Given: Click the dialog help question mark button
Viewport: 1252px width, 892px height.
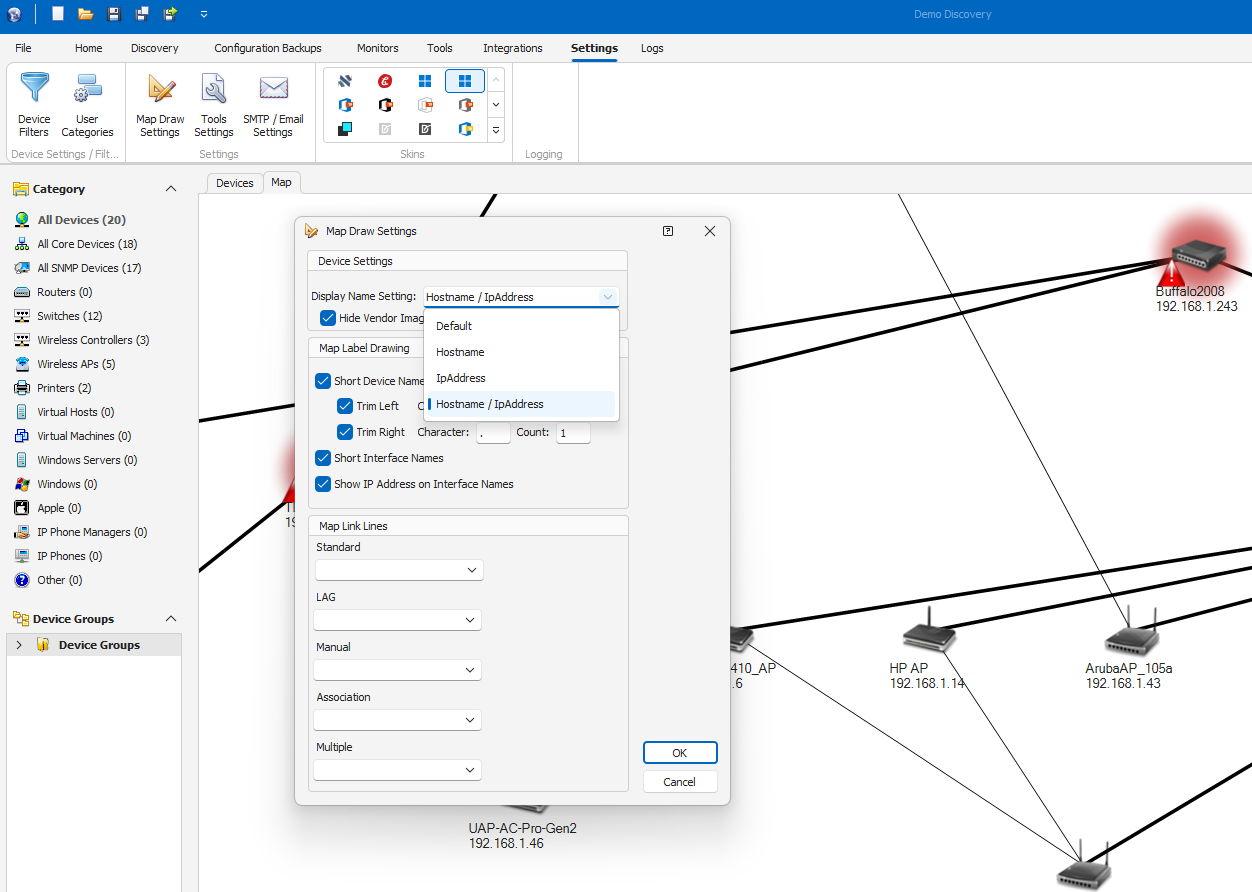Looking at the screenshot, I should pos(668,231).
